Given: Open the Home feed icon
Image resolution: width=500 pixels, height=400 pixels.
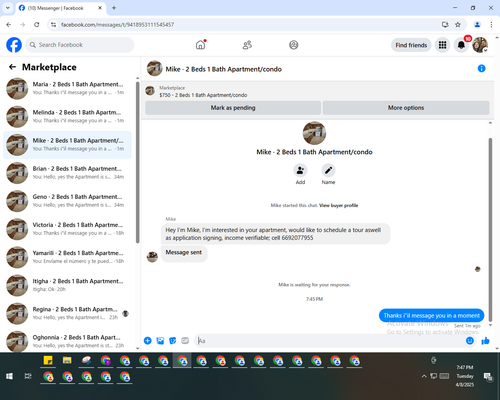Looking at the screenshot, I should click(200, 45).
